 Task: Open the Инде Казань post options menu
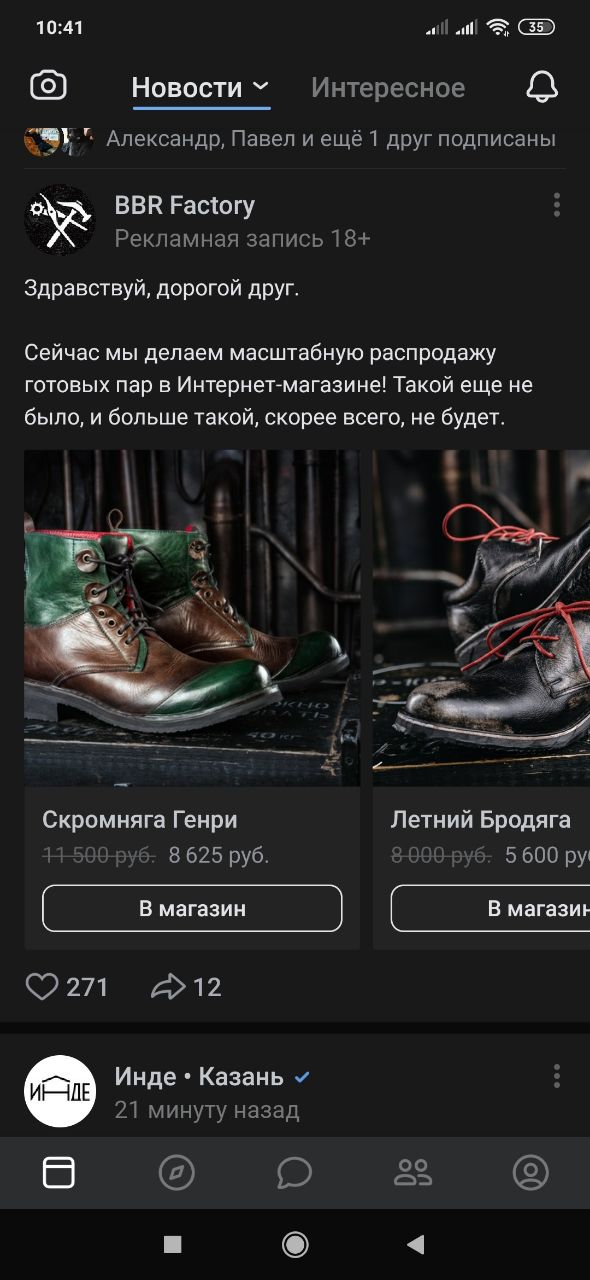556,1076
